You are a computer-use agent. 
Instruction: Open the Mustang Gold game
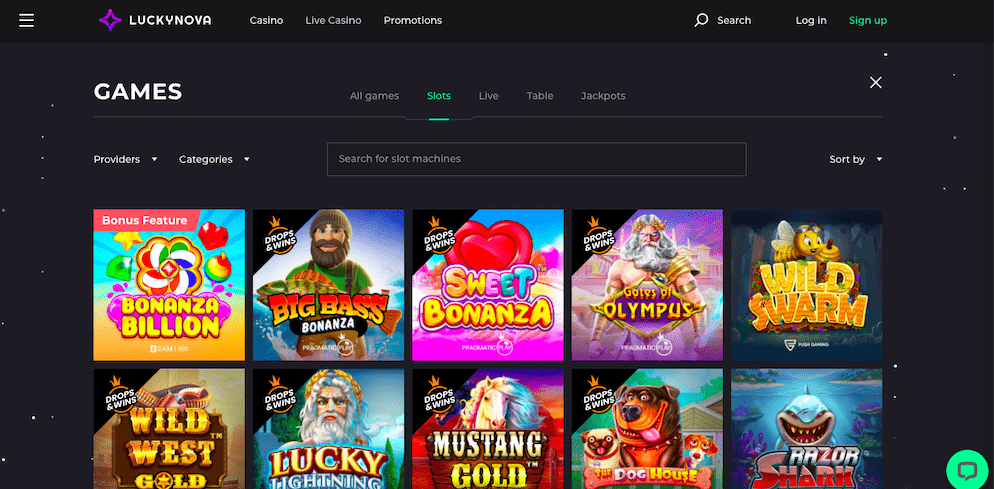tap(488, 429)
